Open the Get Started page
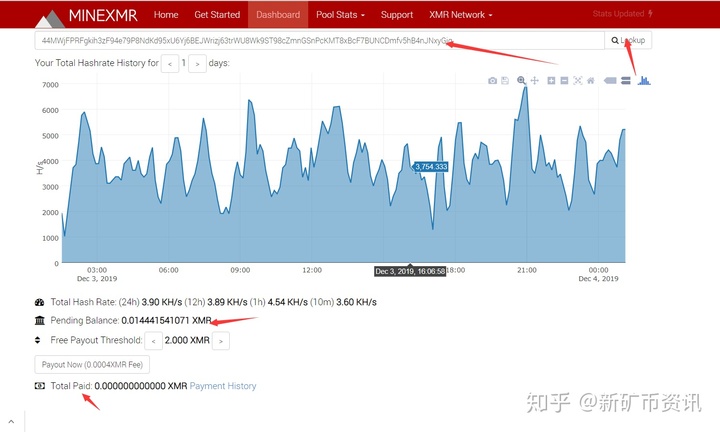The image size is (720, 432). (x=217, y=15)
